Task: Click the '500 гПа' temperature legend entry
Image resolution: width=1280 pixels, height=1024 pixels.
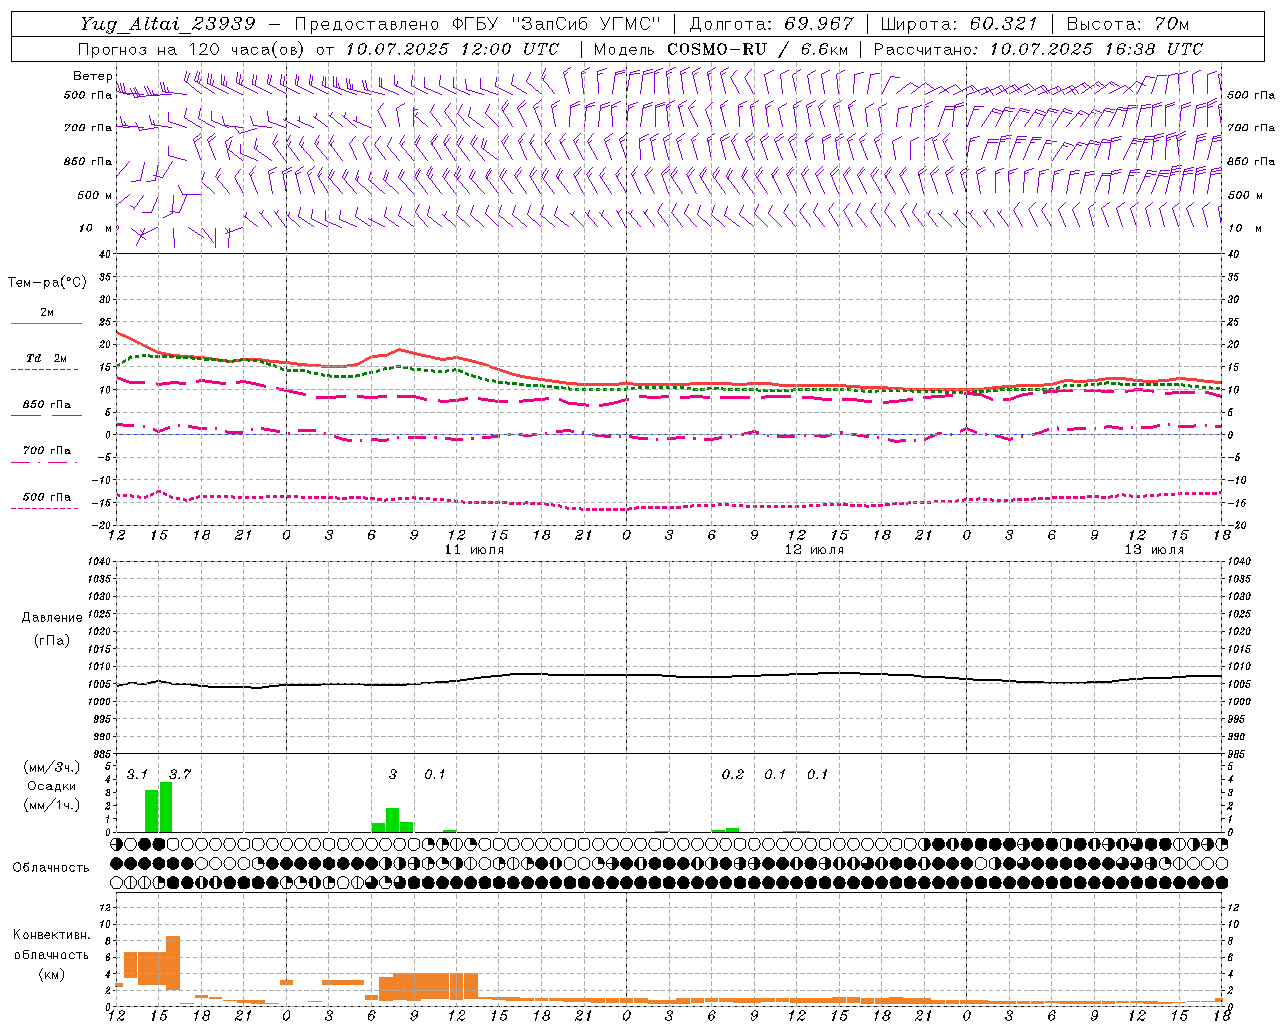Action: point(46,497)
